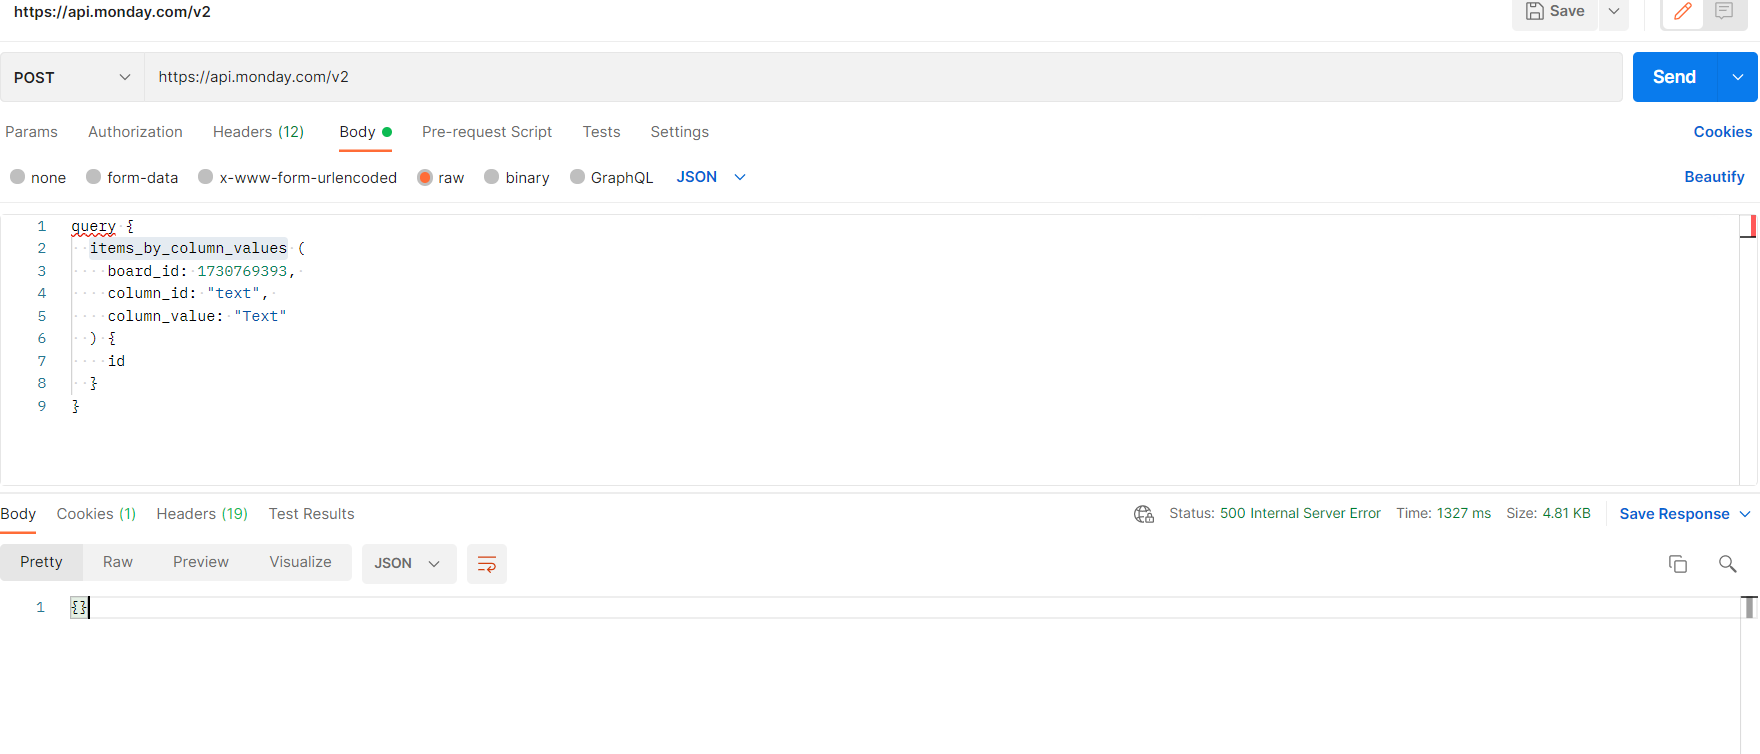
Task: Open the POST method dropdown
Action: click(72, 77)
